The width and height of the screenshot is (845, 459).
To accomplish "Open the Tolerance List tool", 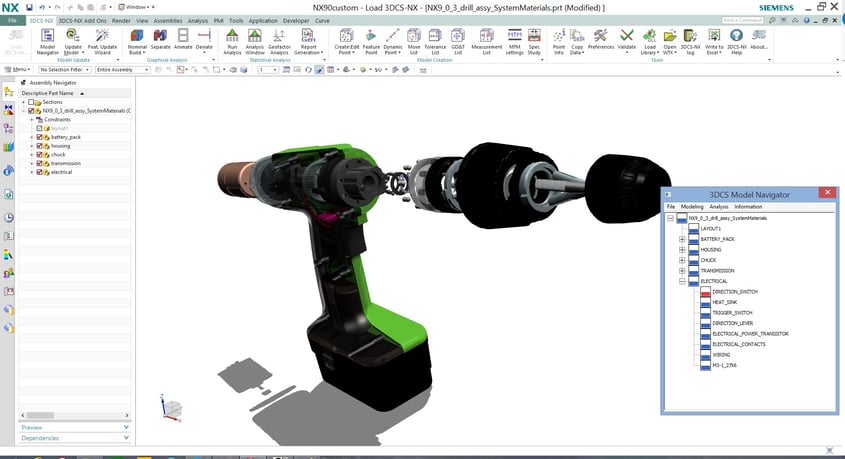I will click(435, 40).
